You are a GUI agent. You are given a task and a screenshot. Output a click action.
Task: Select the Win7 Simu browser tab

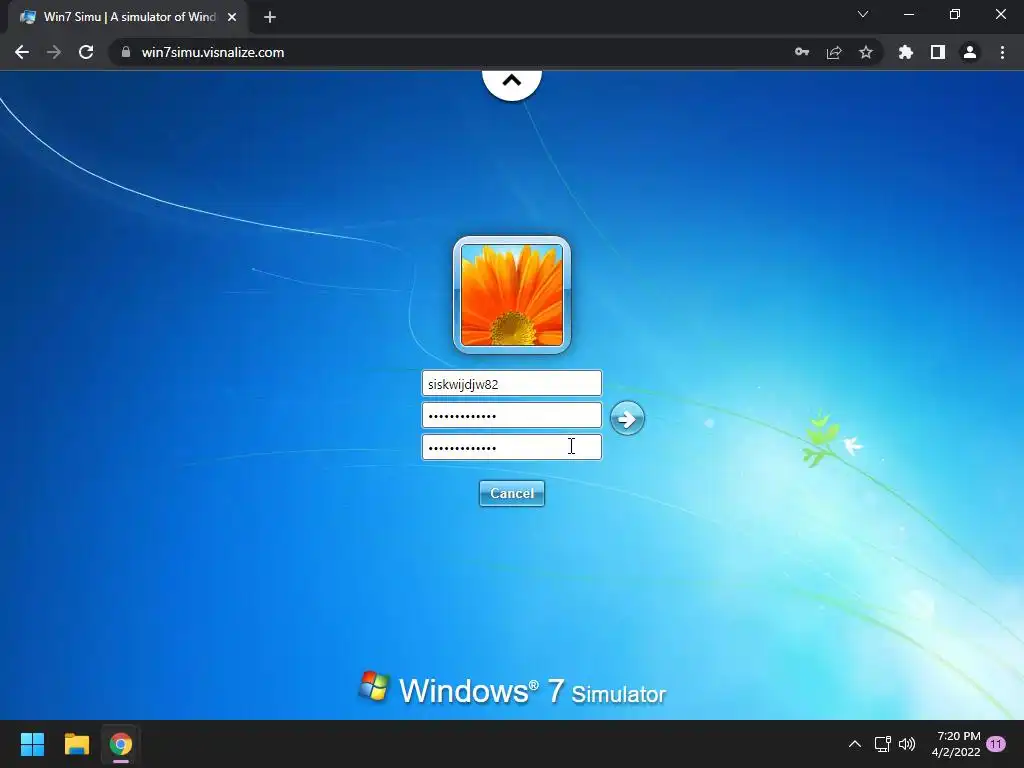coord(129,17)
